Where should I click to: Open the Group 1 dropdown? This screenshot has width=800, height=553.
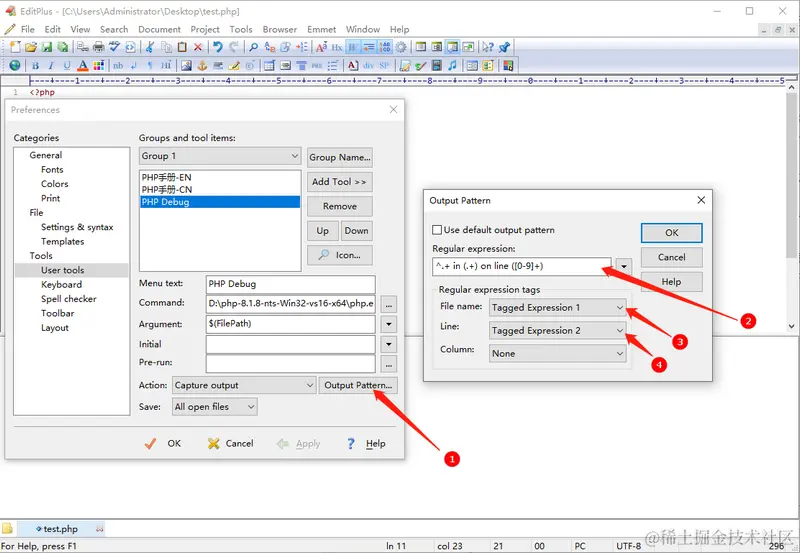coord(220,156)
